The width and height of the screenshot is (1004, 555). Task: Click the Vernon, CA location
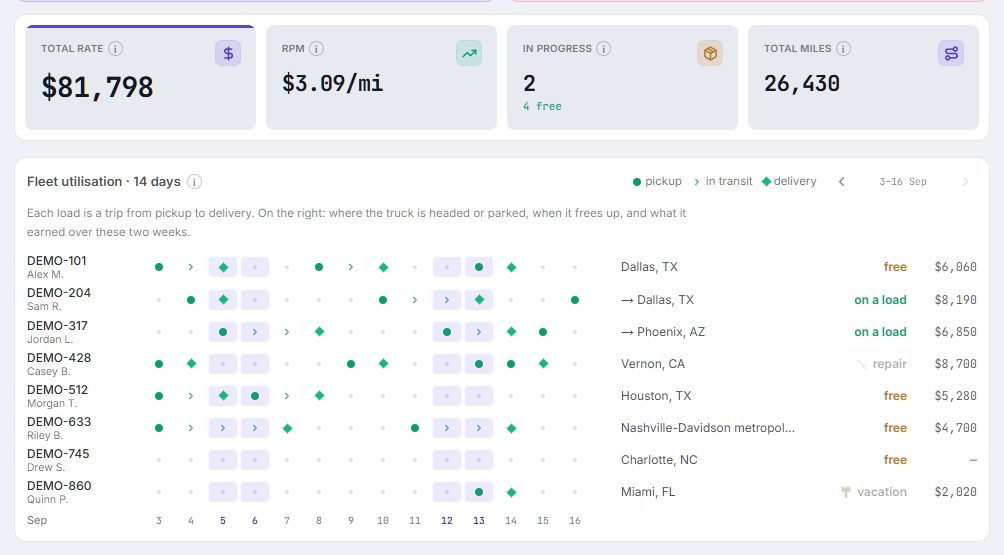coord(652,364)
